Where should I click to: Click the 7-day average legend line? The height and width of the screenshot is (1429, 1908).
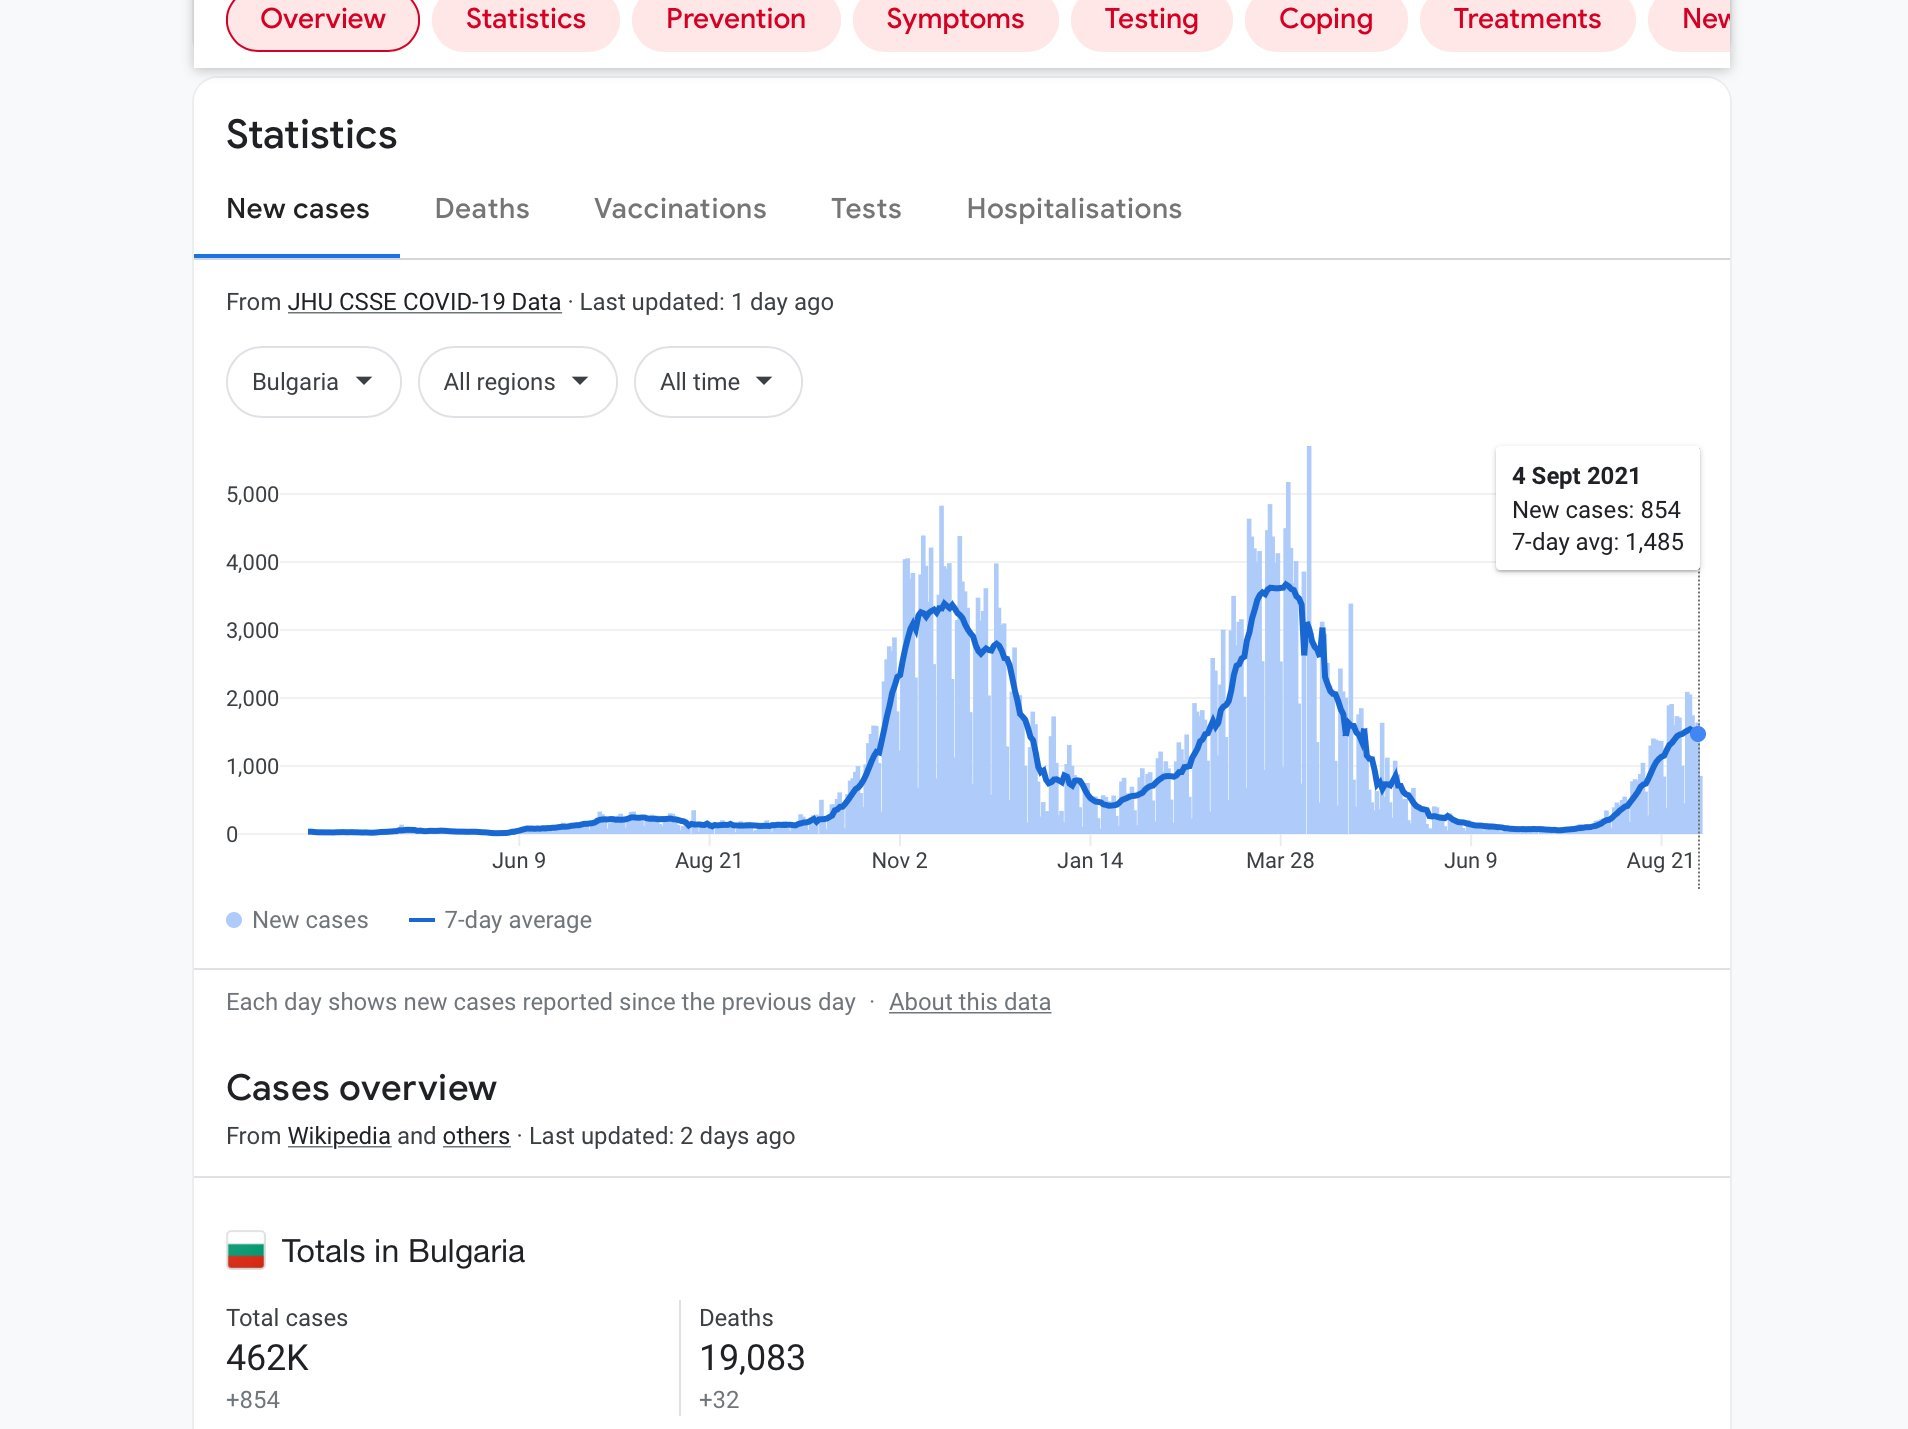[421, 920]
